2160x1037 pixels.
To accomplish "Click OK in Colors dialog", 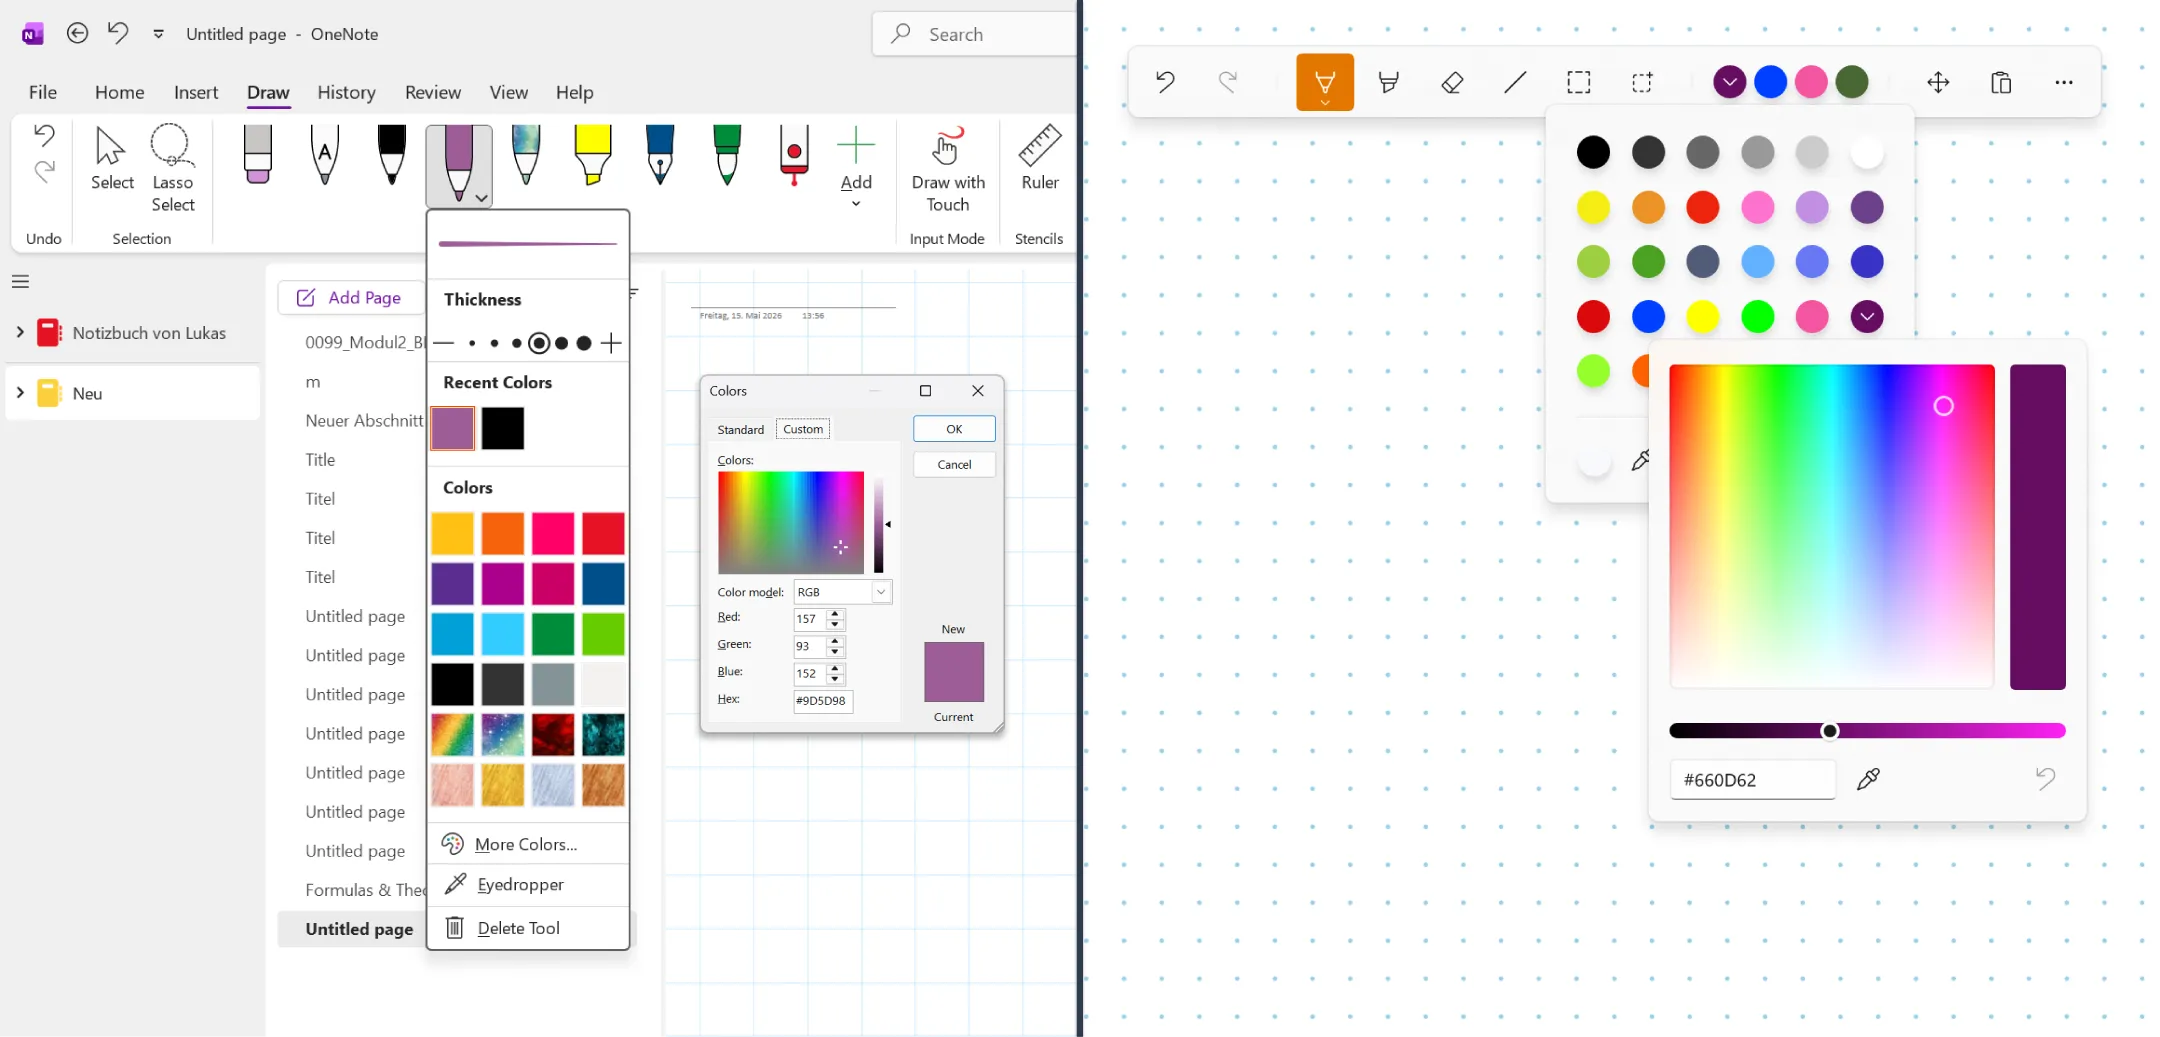I will pyautogui.click(x=954, y=429).
